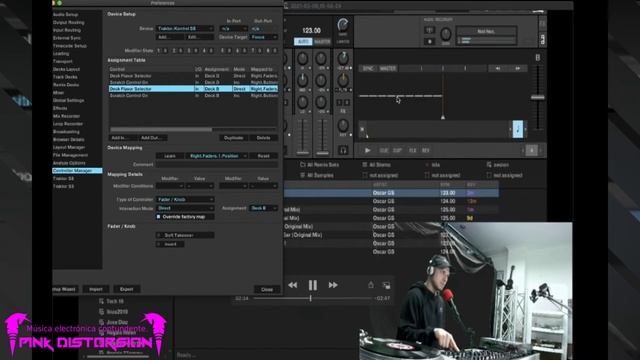Click the REV button on deck B

pos(425,150)
